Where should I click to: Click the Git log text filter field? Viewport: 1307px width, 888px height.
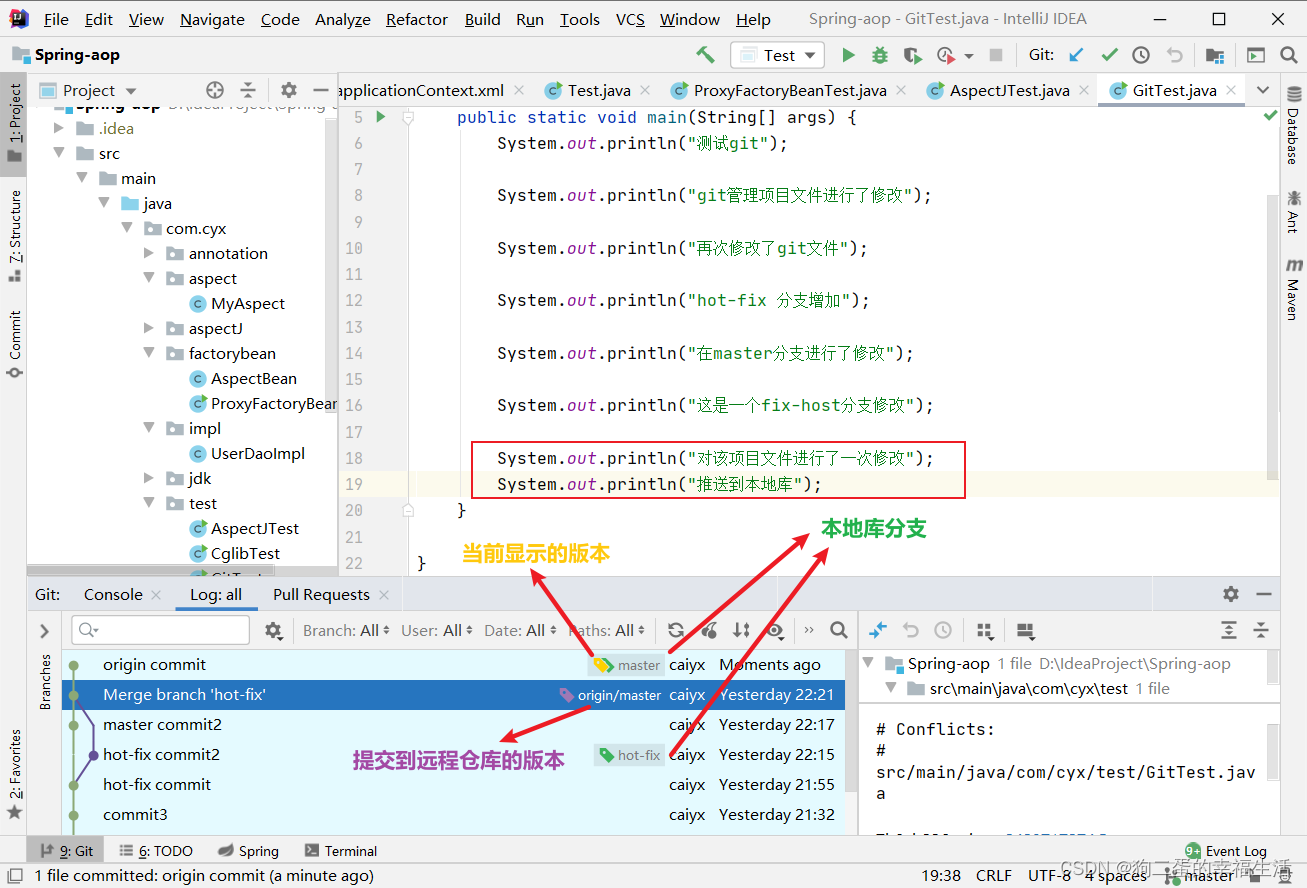pyautogui.click(x=161, y=630)
